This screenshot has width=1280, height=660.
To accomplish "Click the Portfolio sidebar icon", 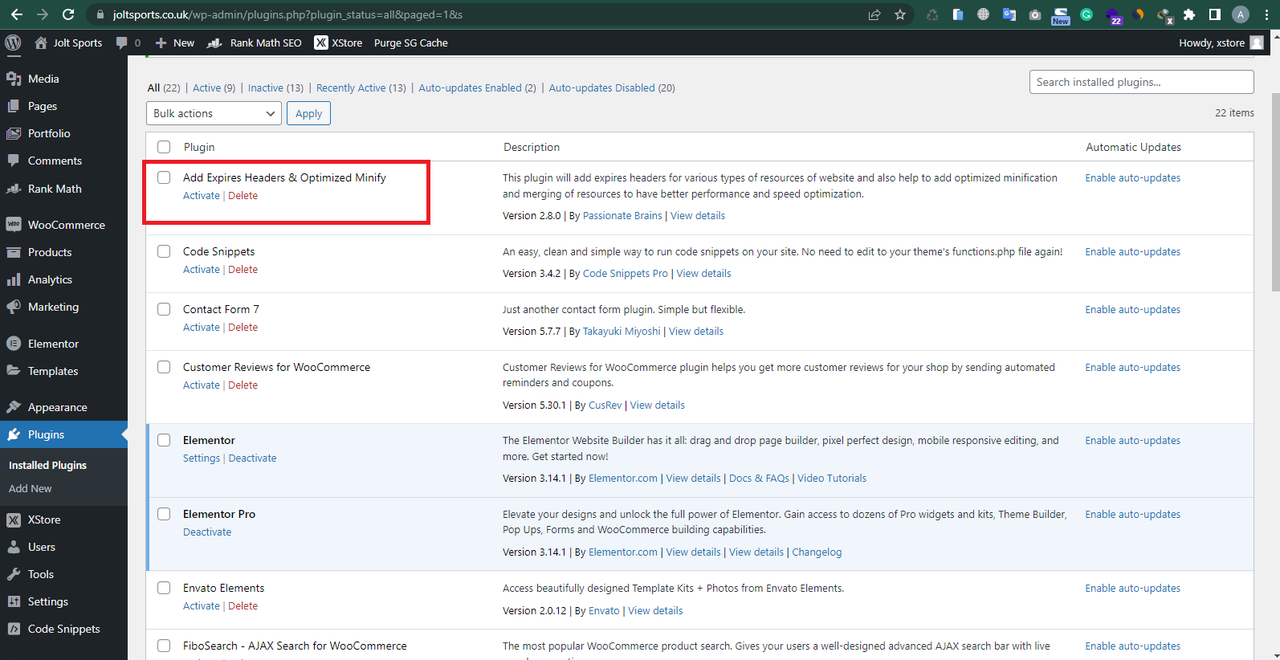I will [14, 133].
